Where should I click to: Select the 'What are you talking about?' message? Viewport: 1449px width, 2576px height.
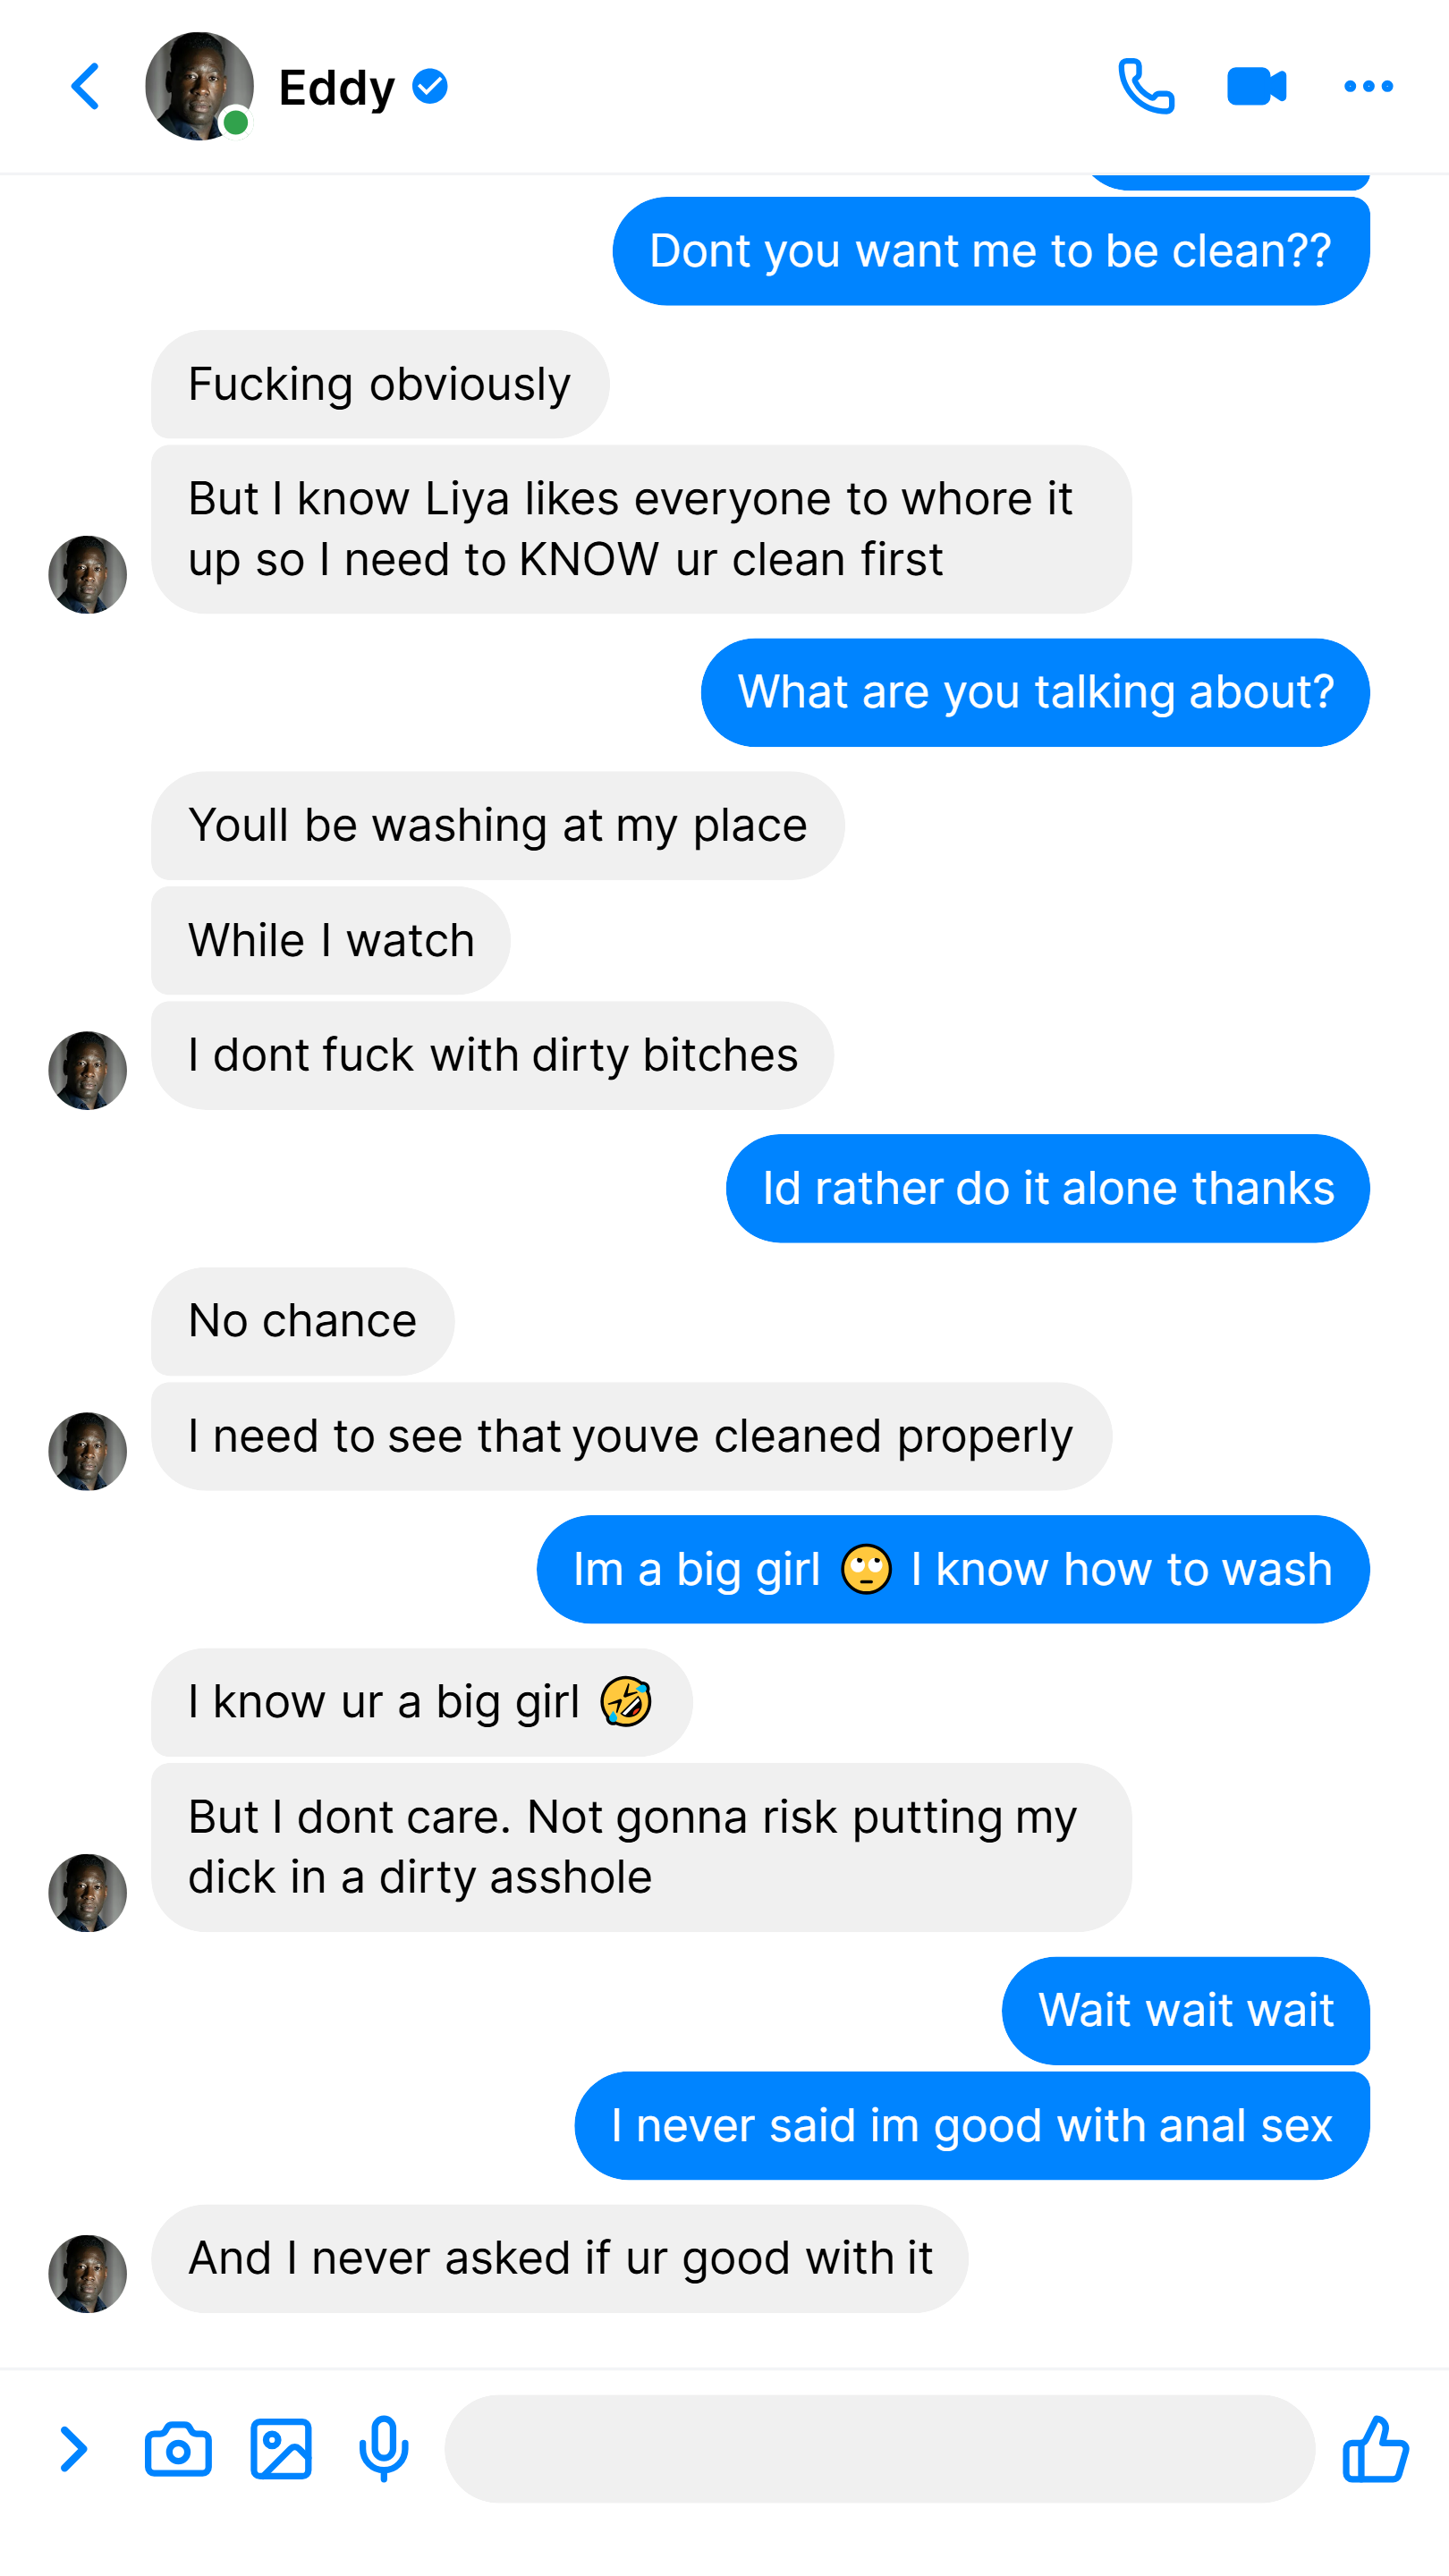click(1035, 692)
